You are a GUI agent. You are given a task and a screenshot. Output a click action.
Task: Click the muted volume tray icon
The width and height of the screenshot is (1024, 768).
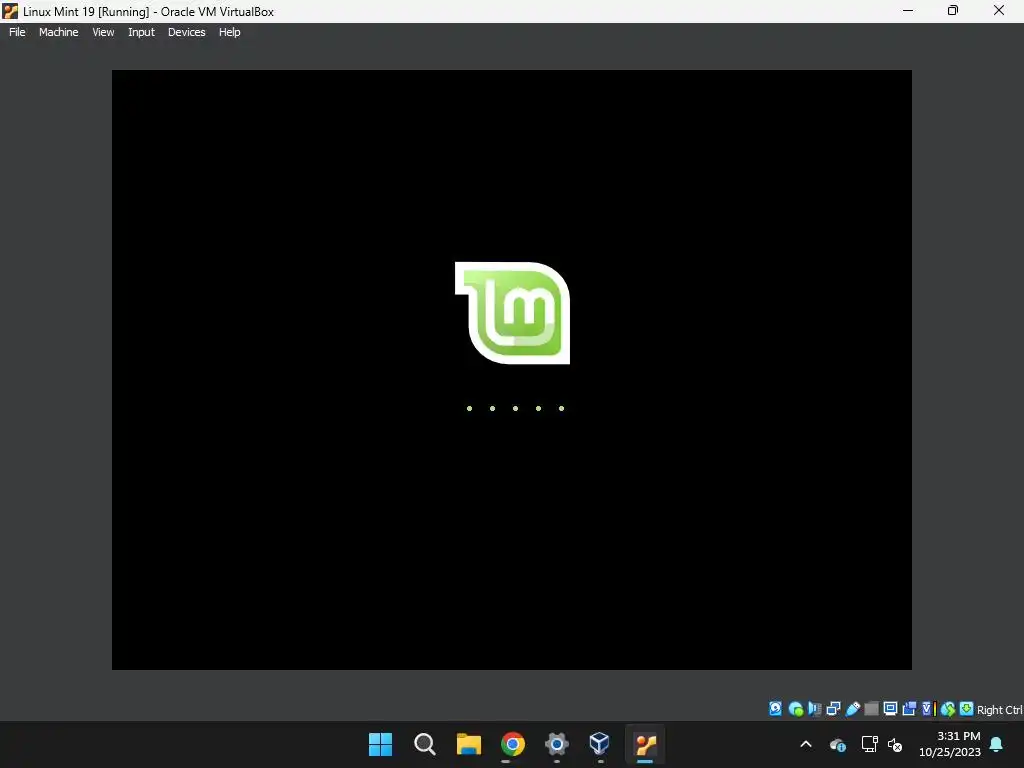895,744
